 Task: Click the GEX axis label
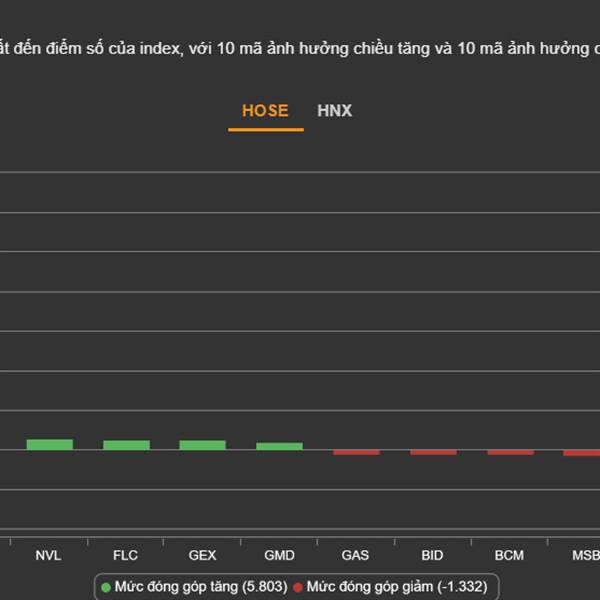202,555
